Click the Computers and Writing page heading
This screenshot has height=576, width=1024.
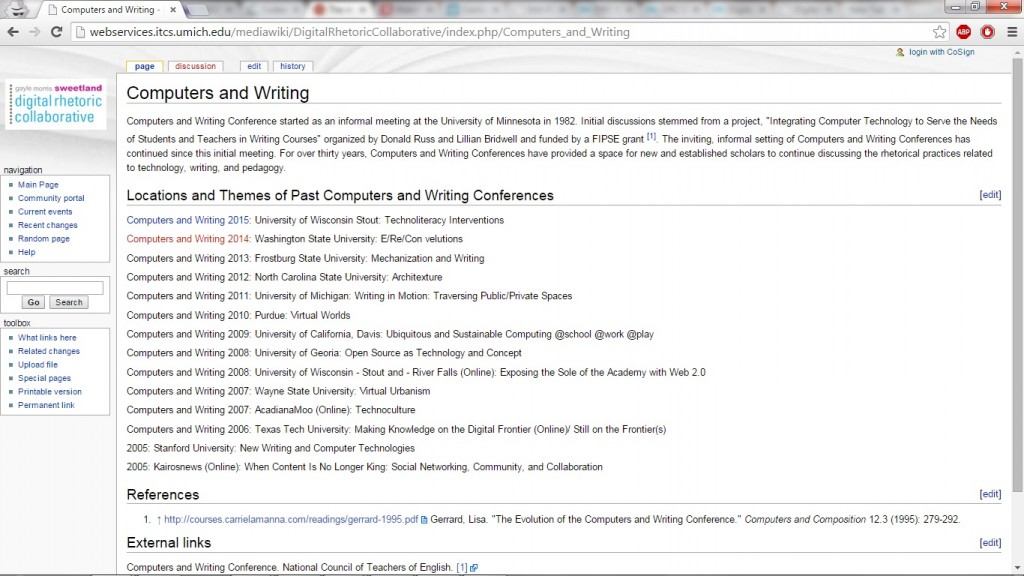(217, 93)
